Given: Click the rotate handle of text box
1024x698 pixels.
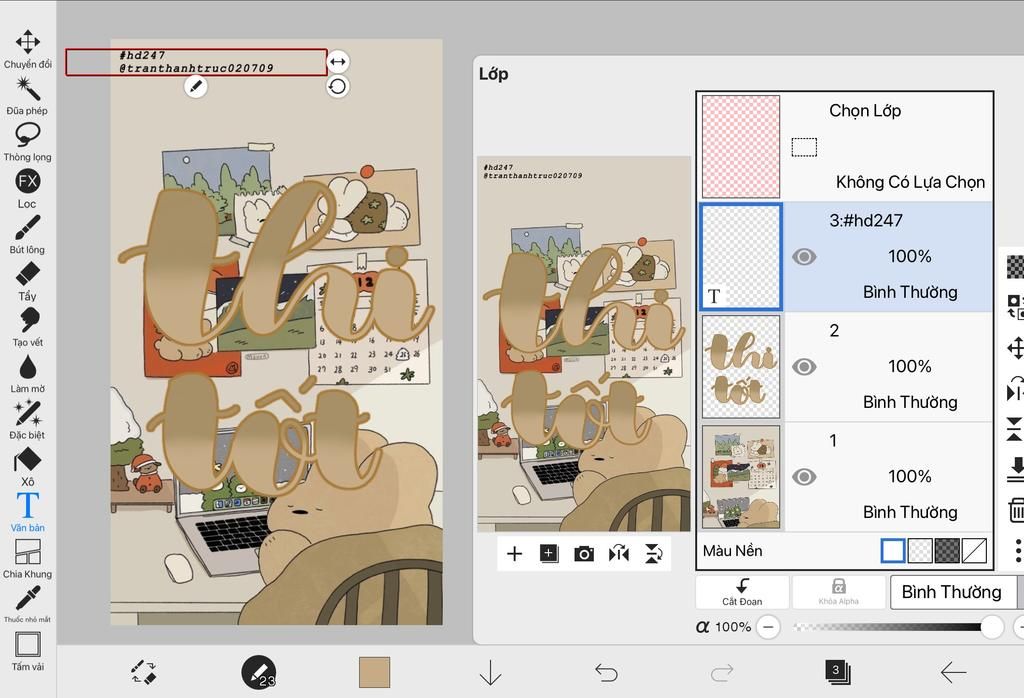Looking at the screenshot, I should coord(337,86).
